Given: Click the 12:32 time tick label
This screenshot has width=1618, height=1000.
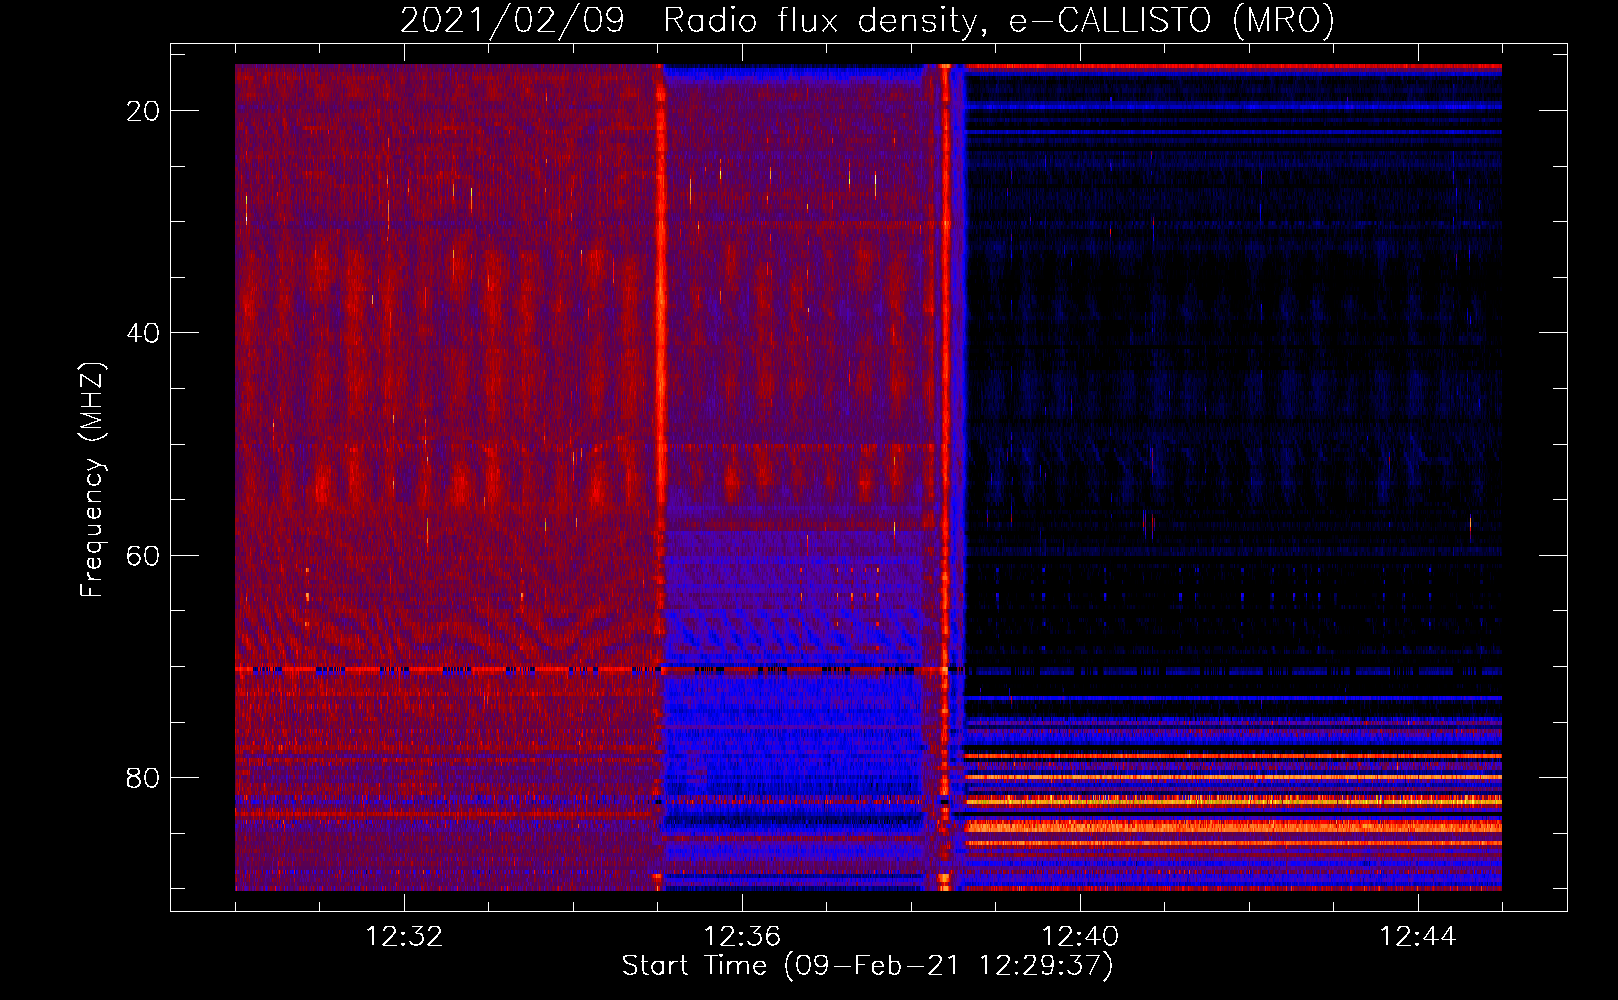Looking at the screenshot, I should (x=404, y=937).
